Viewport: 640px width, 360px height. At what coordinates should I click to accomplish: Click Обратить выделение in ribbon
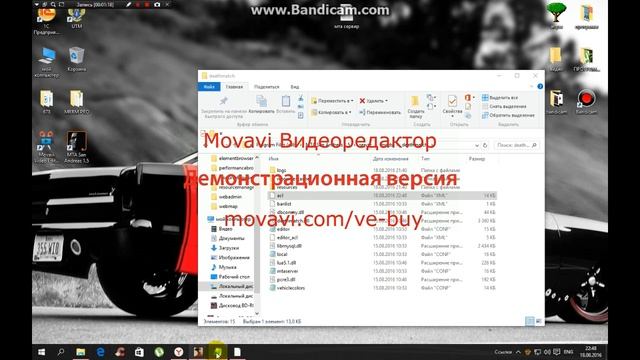pyautogui.click(x=508, y=115)
